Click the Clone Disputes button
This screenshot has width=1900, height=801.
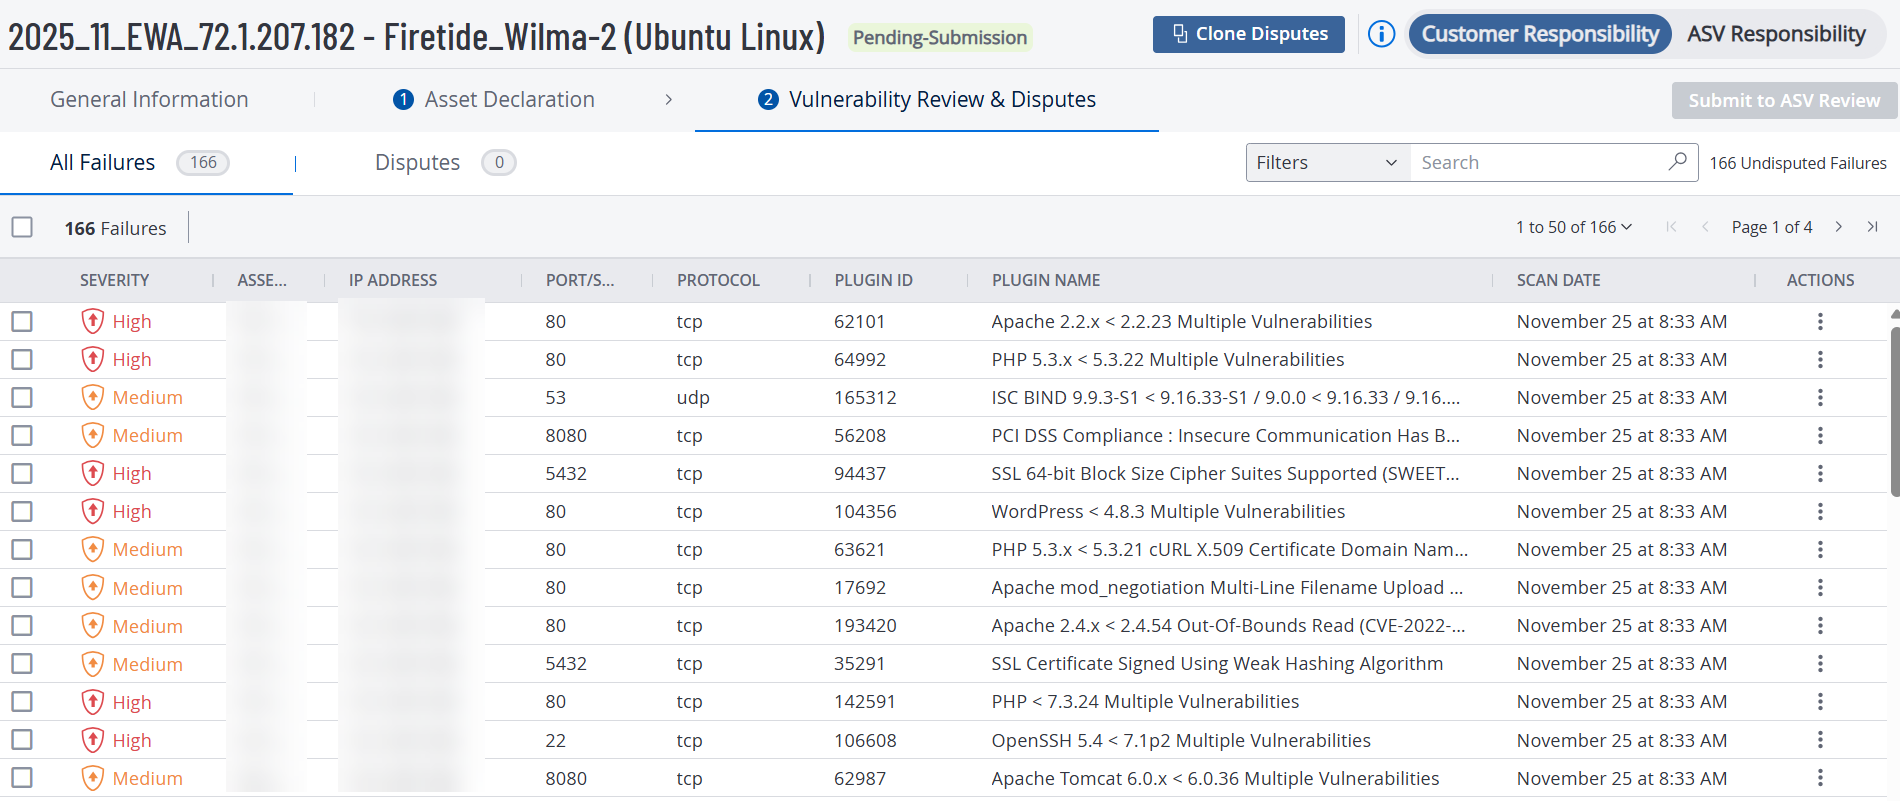[1248, 34]
